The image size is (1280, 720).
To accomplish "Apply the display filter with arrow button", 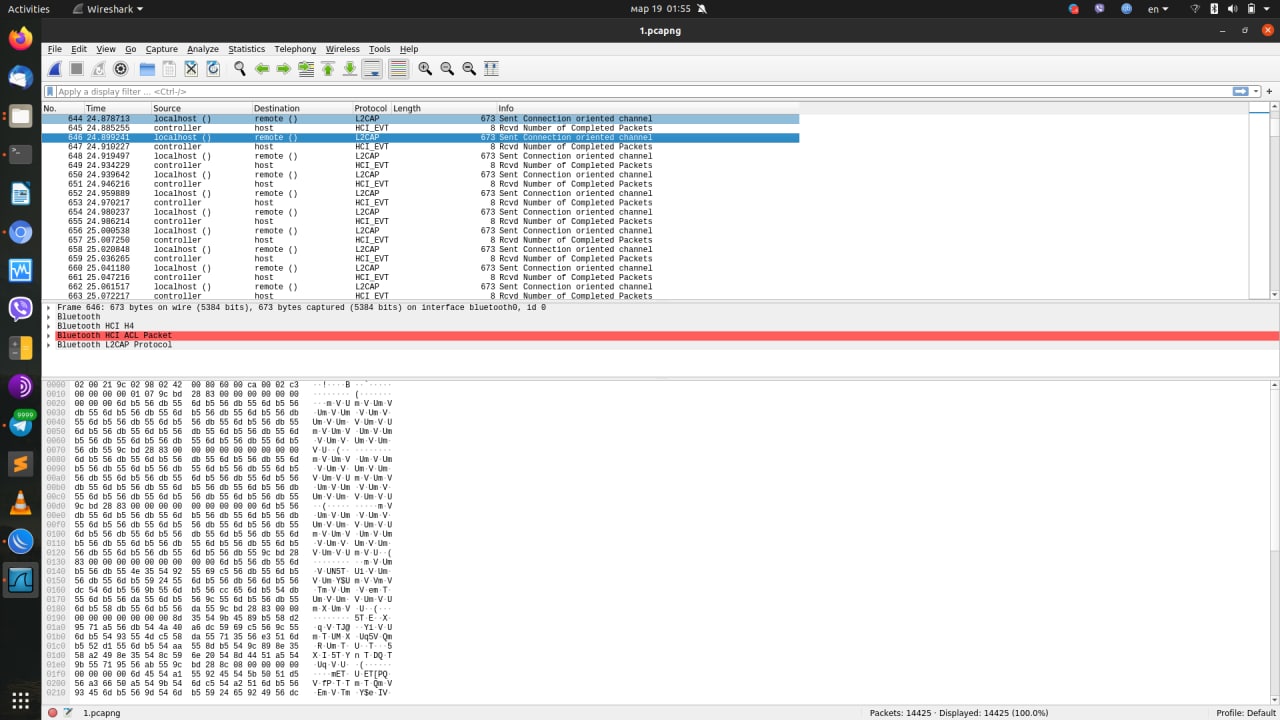I will 1241,92.
